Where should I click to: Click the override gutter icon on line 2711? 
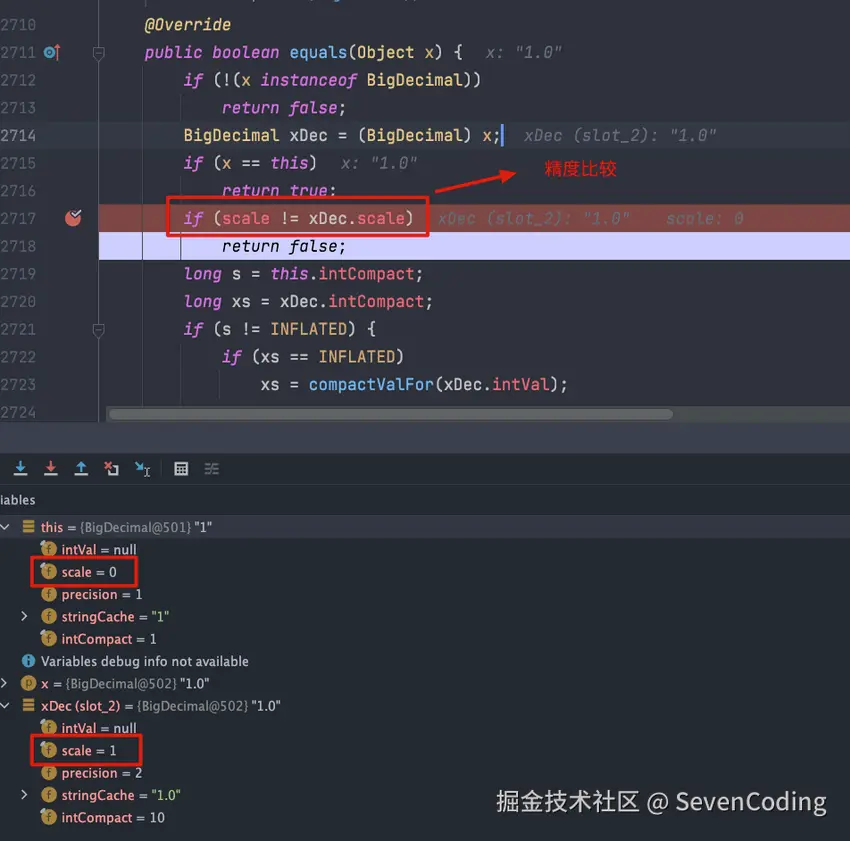[52, 53]
